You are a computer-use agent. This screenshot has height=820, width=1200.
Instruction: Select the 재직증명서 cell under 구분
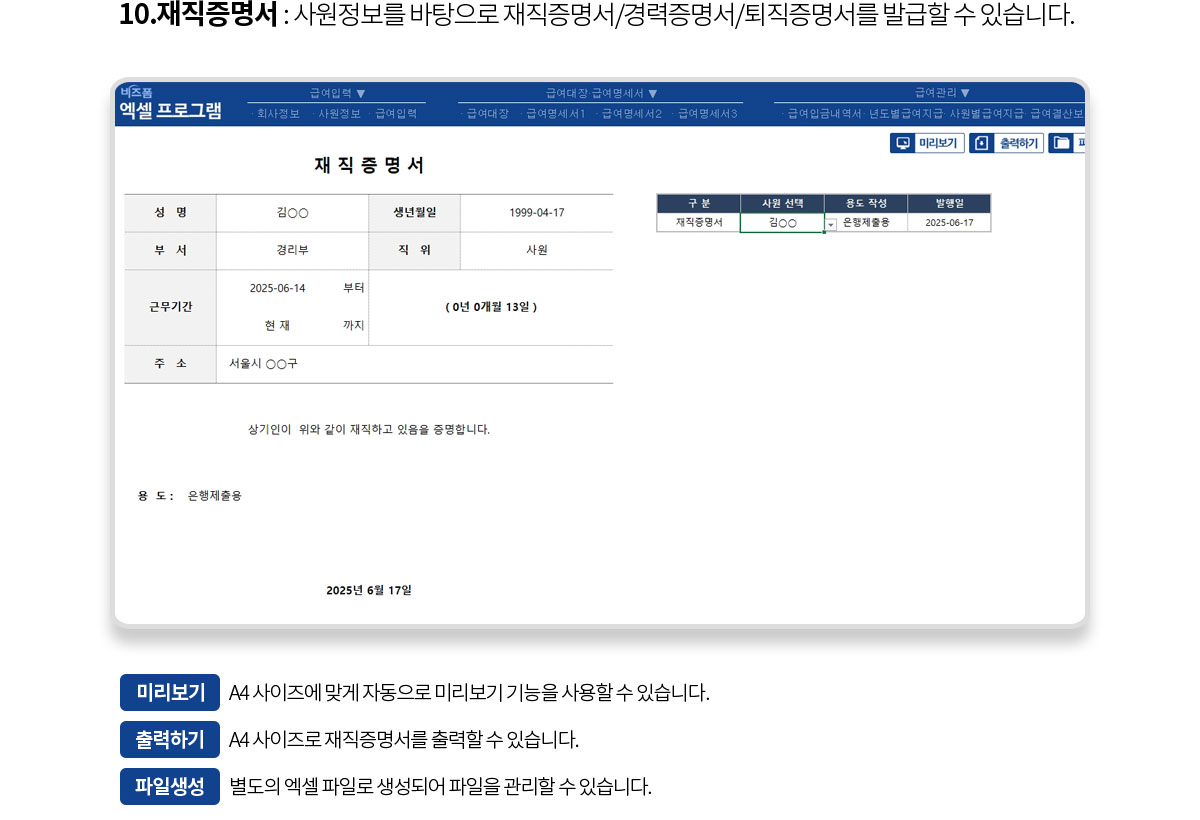(x=698, y=223)
